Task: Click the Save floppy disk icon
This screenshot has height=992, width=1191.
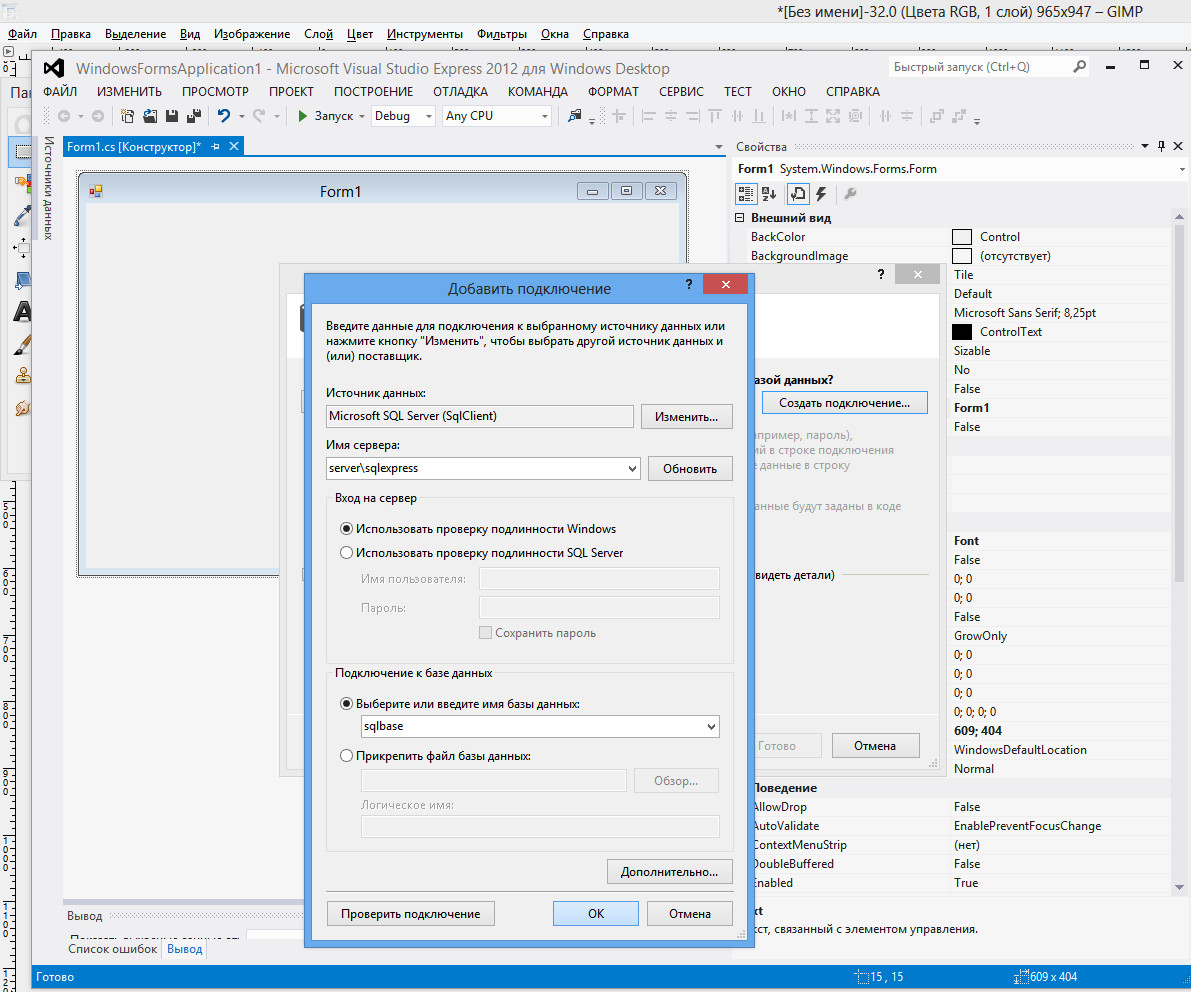Action: coord(172,116)
